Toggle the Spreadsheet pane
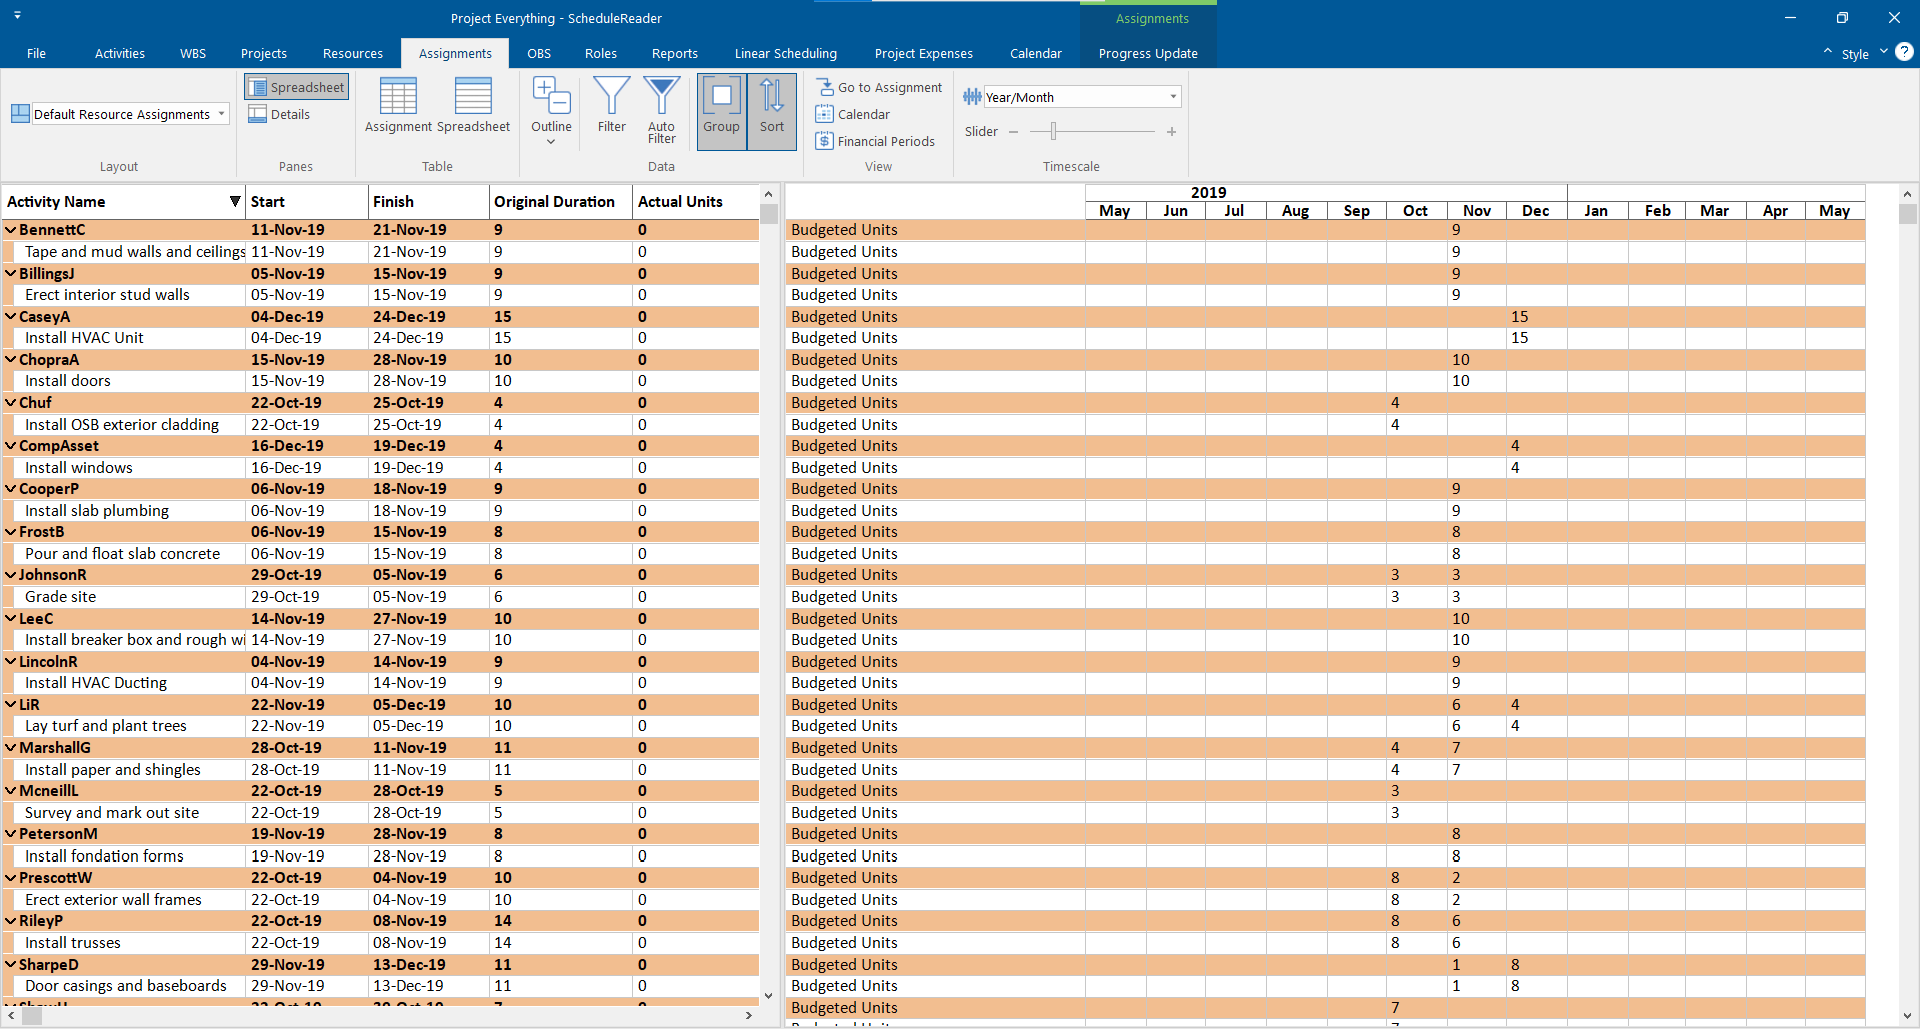The width and height of the screenshot is (1920, 1029). (x=296, y=87)
